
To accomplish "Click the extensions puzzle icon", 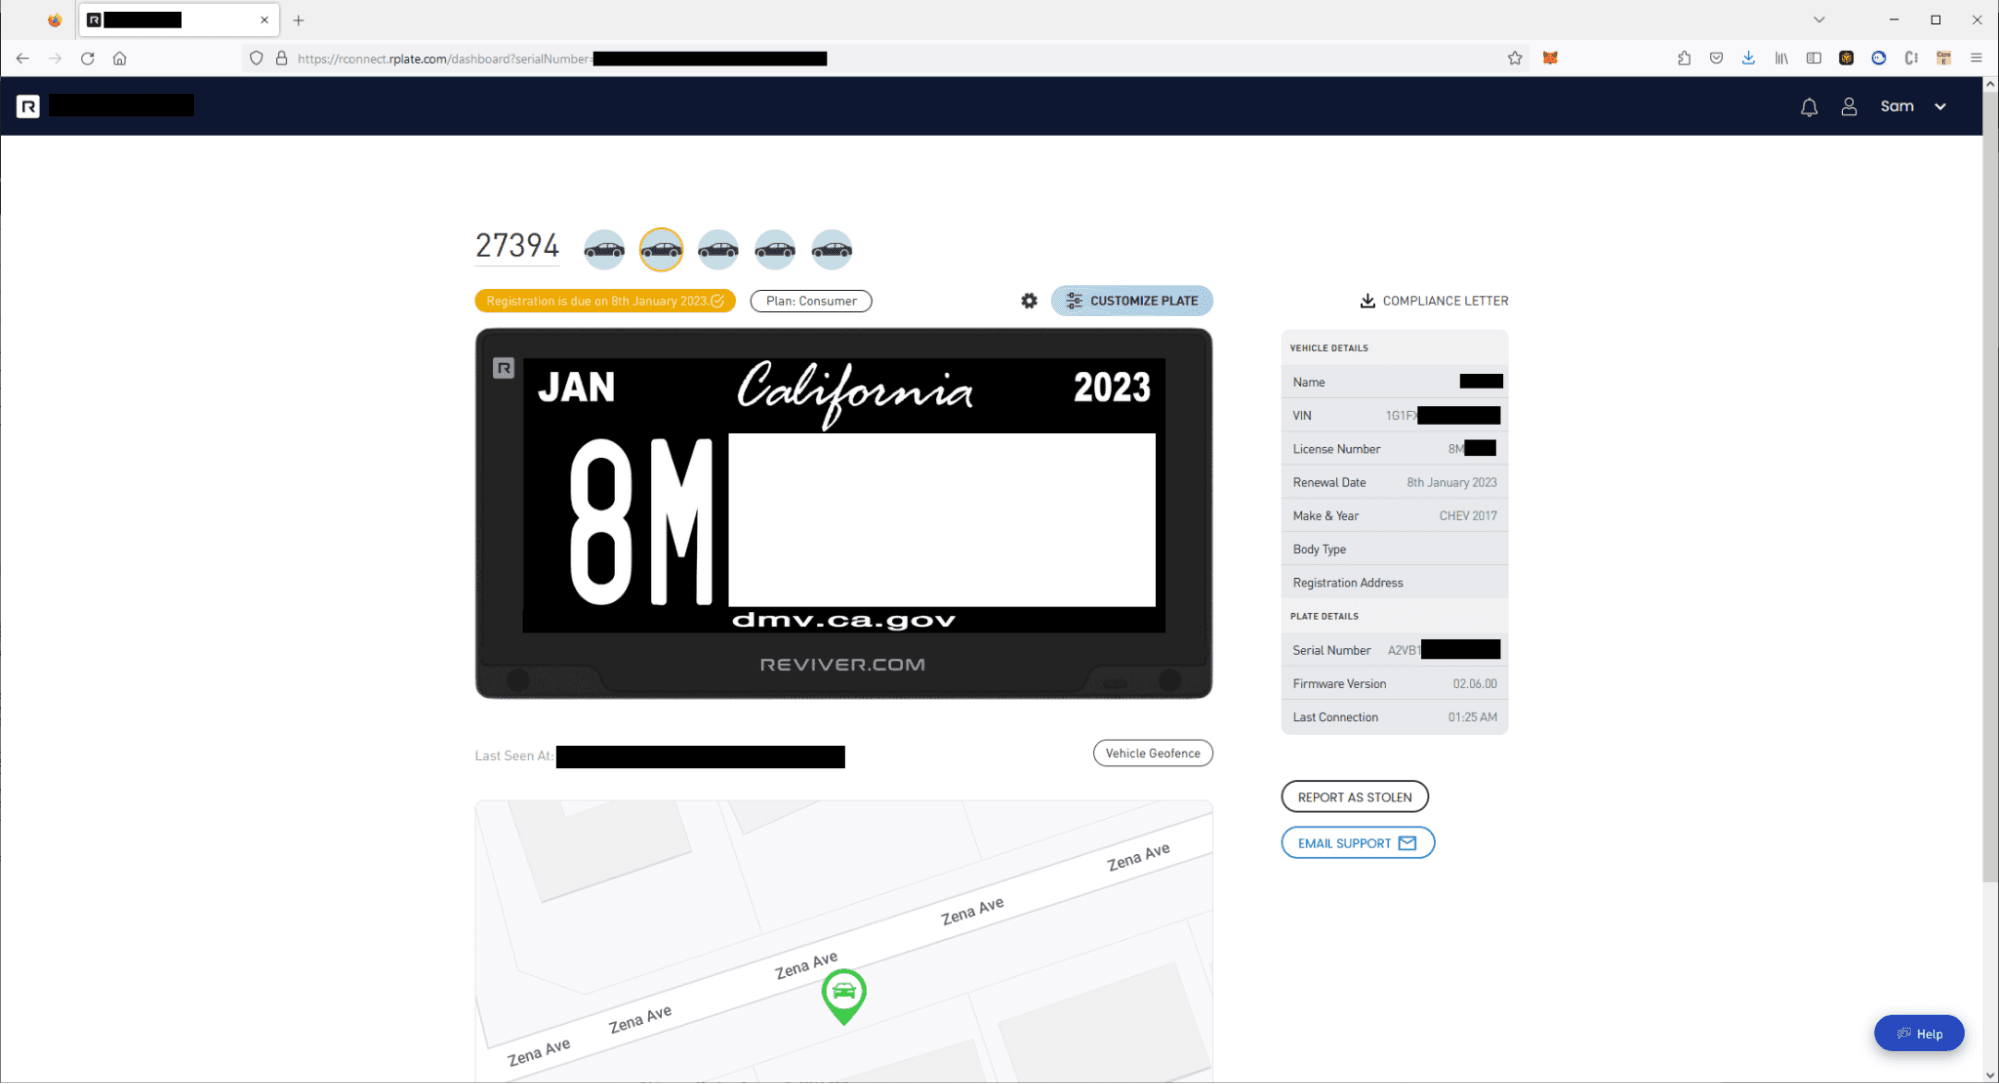I will (1684, 58).
